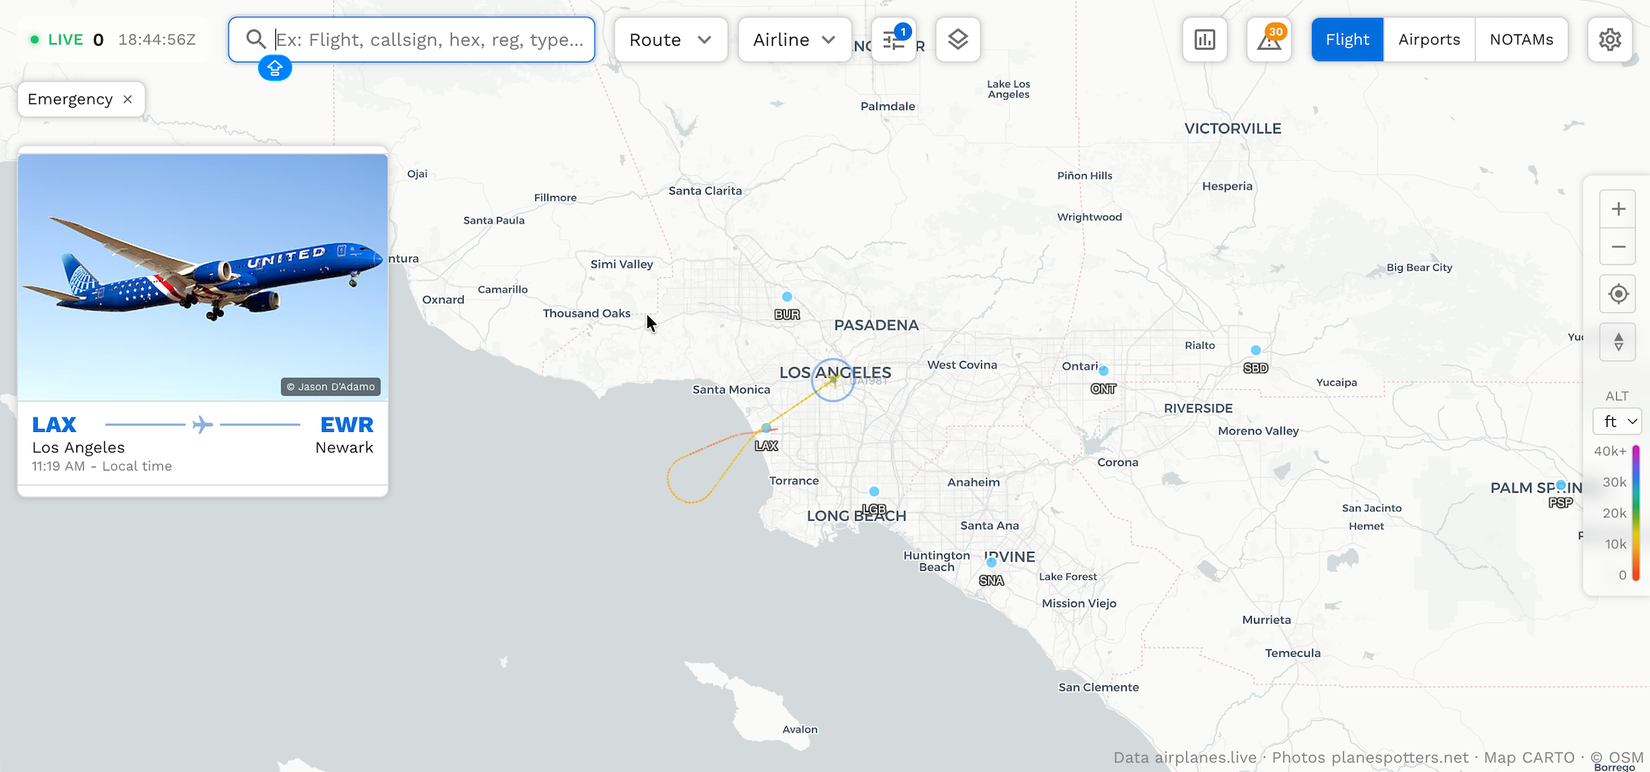This screenshot has height=772, width=1650.
Task: Select the aircraft icon over Los Angeles
Action: (x=832, y=379)
